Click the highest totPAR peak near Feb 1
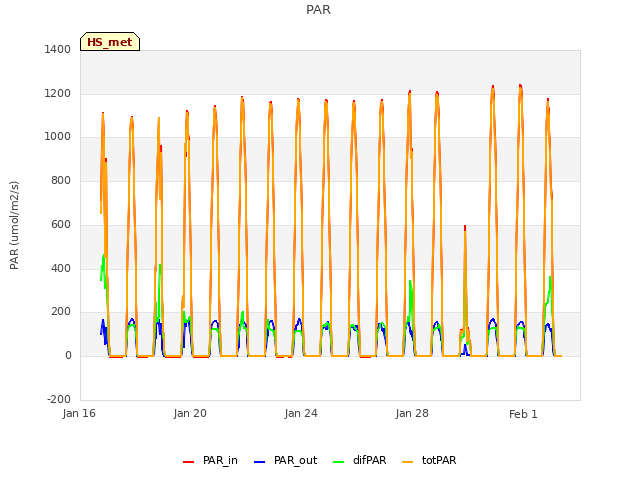Screen dimensions: 640x480 pyautogui.click(x=520, y=86)
